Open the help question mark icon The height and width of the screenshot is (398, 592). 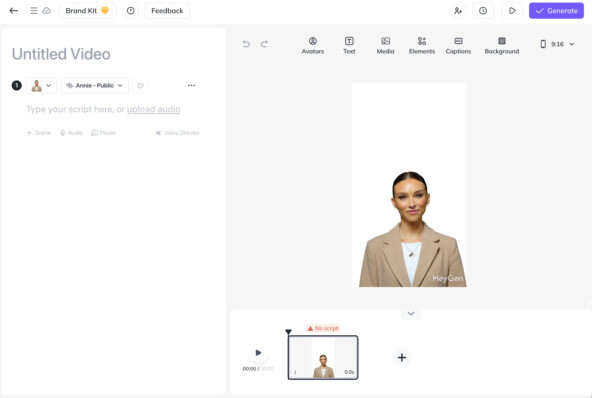[131, 11]
